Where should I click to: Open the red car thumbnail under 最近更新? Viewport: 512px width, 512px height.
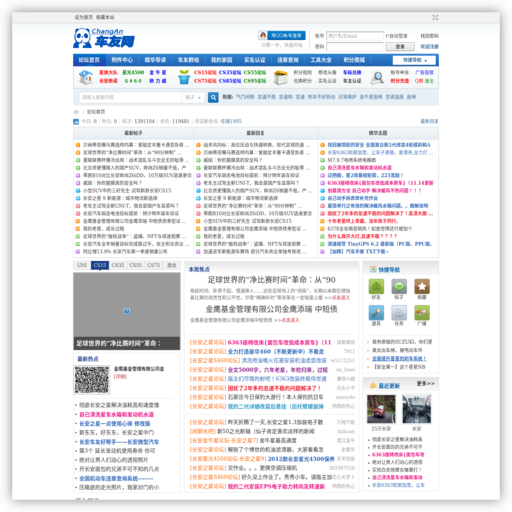pos(381,409)
